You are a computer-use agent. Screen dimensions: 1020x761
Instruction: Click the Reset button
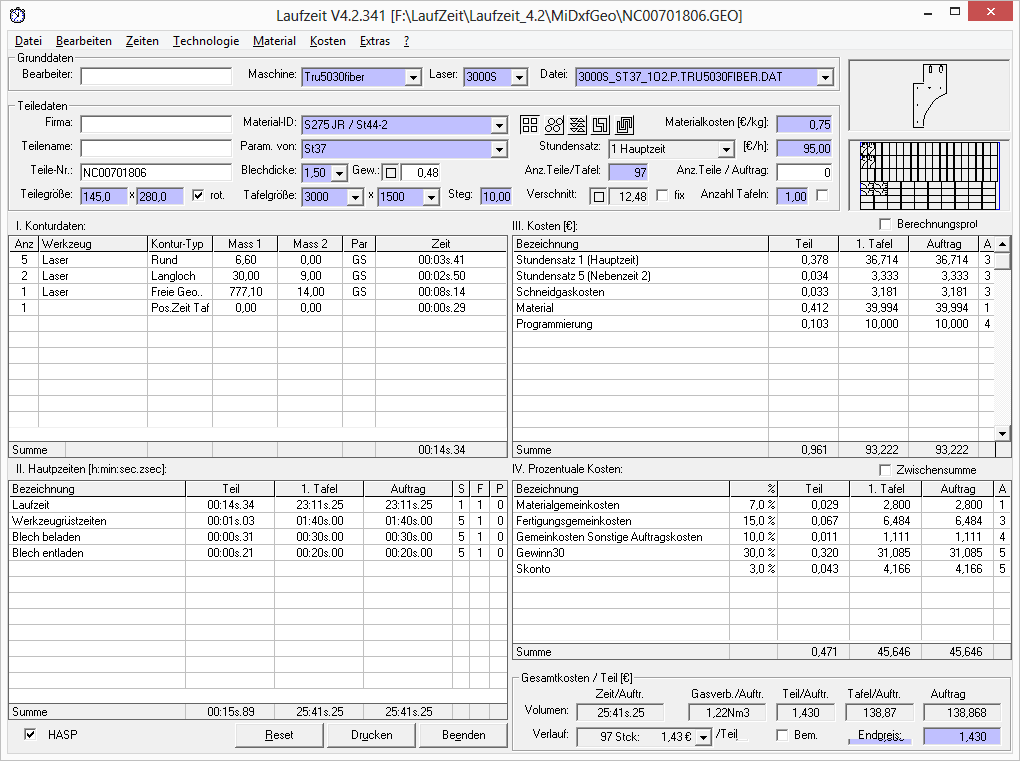(279, 735)
